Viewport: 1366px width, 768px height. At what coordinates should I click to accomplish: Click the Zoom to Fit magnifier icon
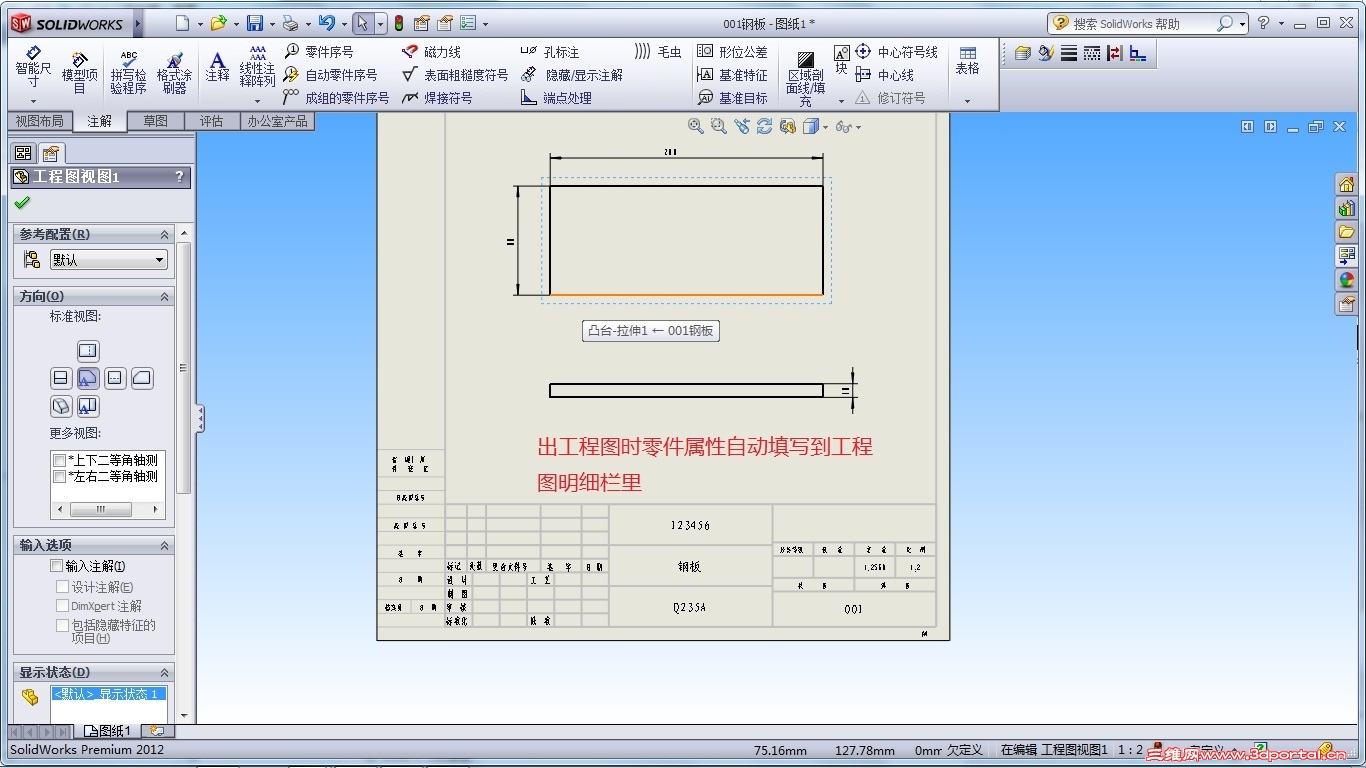696,126
